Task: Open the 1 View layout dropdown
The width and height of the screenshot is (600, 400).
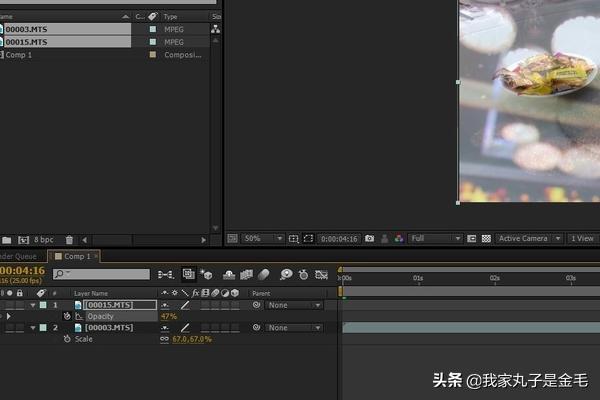Action: click(x=583, y=238)
